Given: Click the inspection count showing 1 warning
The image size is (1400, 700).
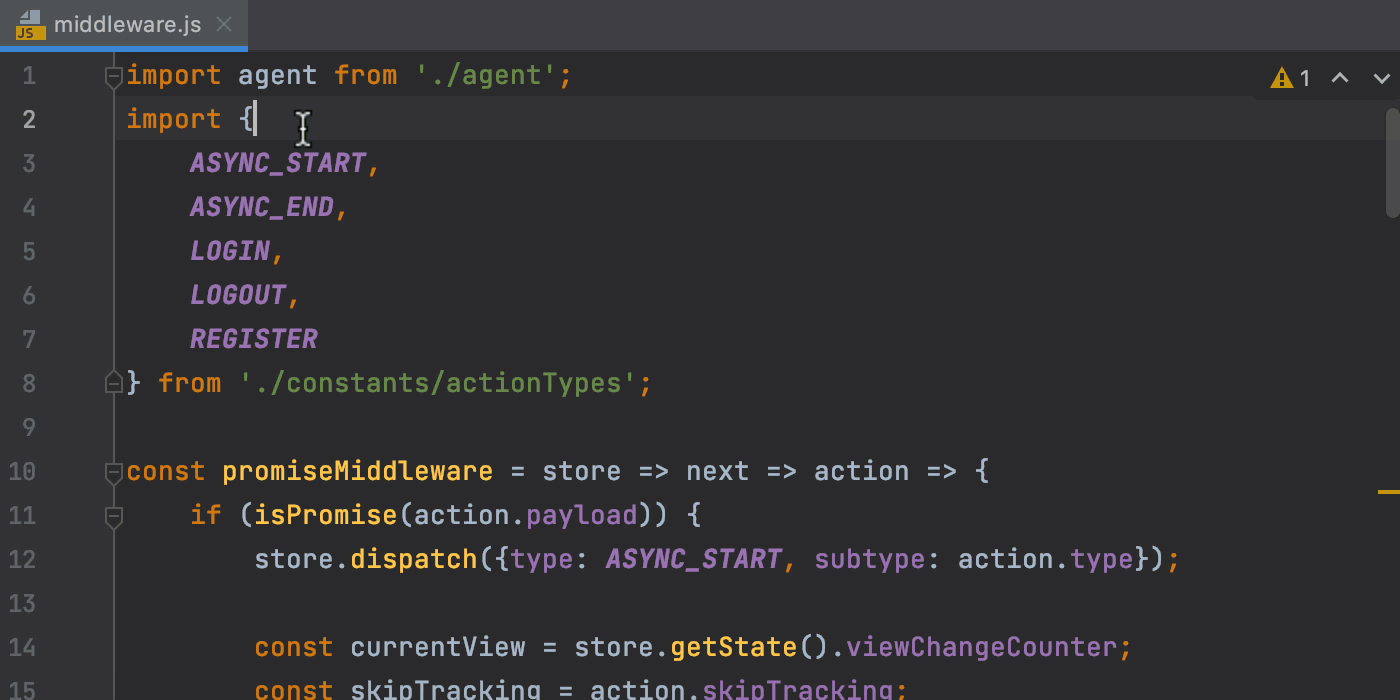Looking at the screenshot, I should (x=1305, y=77).
